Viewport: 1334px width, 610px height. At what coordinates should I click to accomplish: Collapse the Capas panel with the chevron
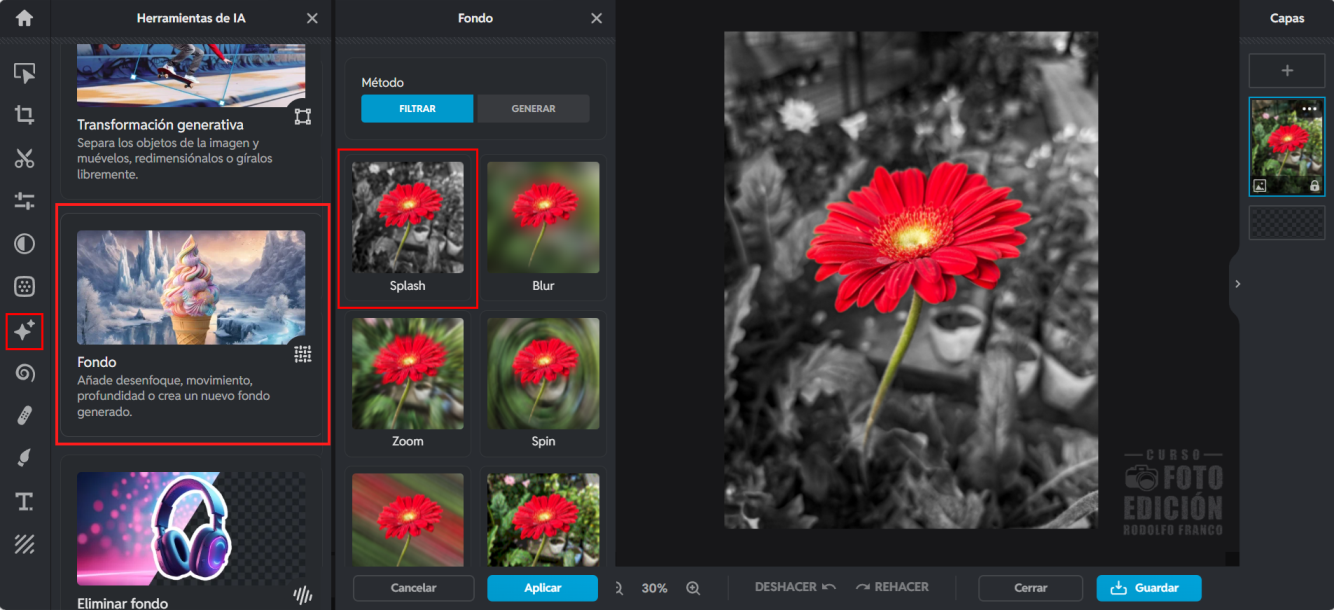1237,284
